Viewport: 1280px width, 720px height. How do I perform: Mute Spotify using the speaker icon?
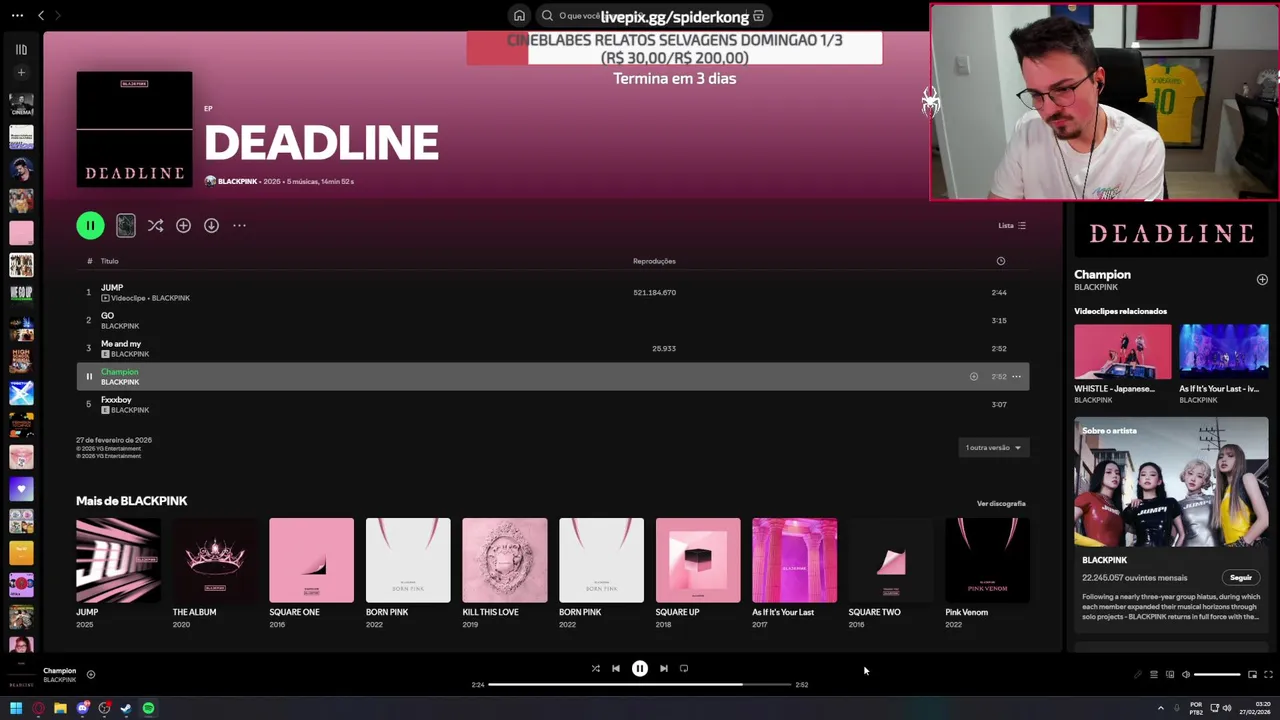click(x=1186, y=675)
